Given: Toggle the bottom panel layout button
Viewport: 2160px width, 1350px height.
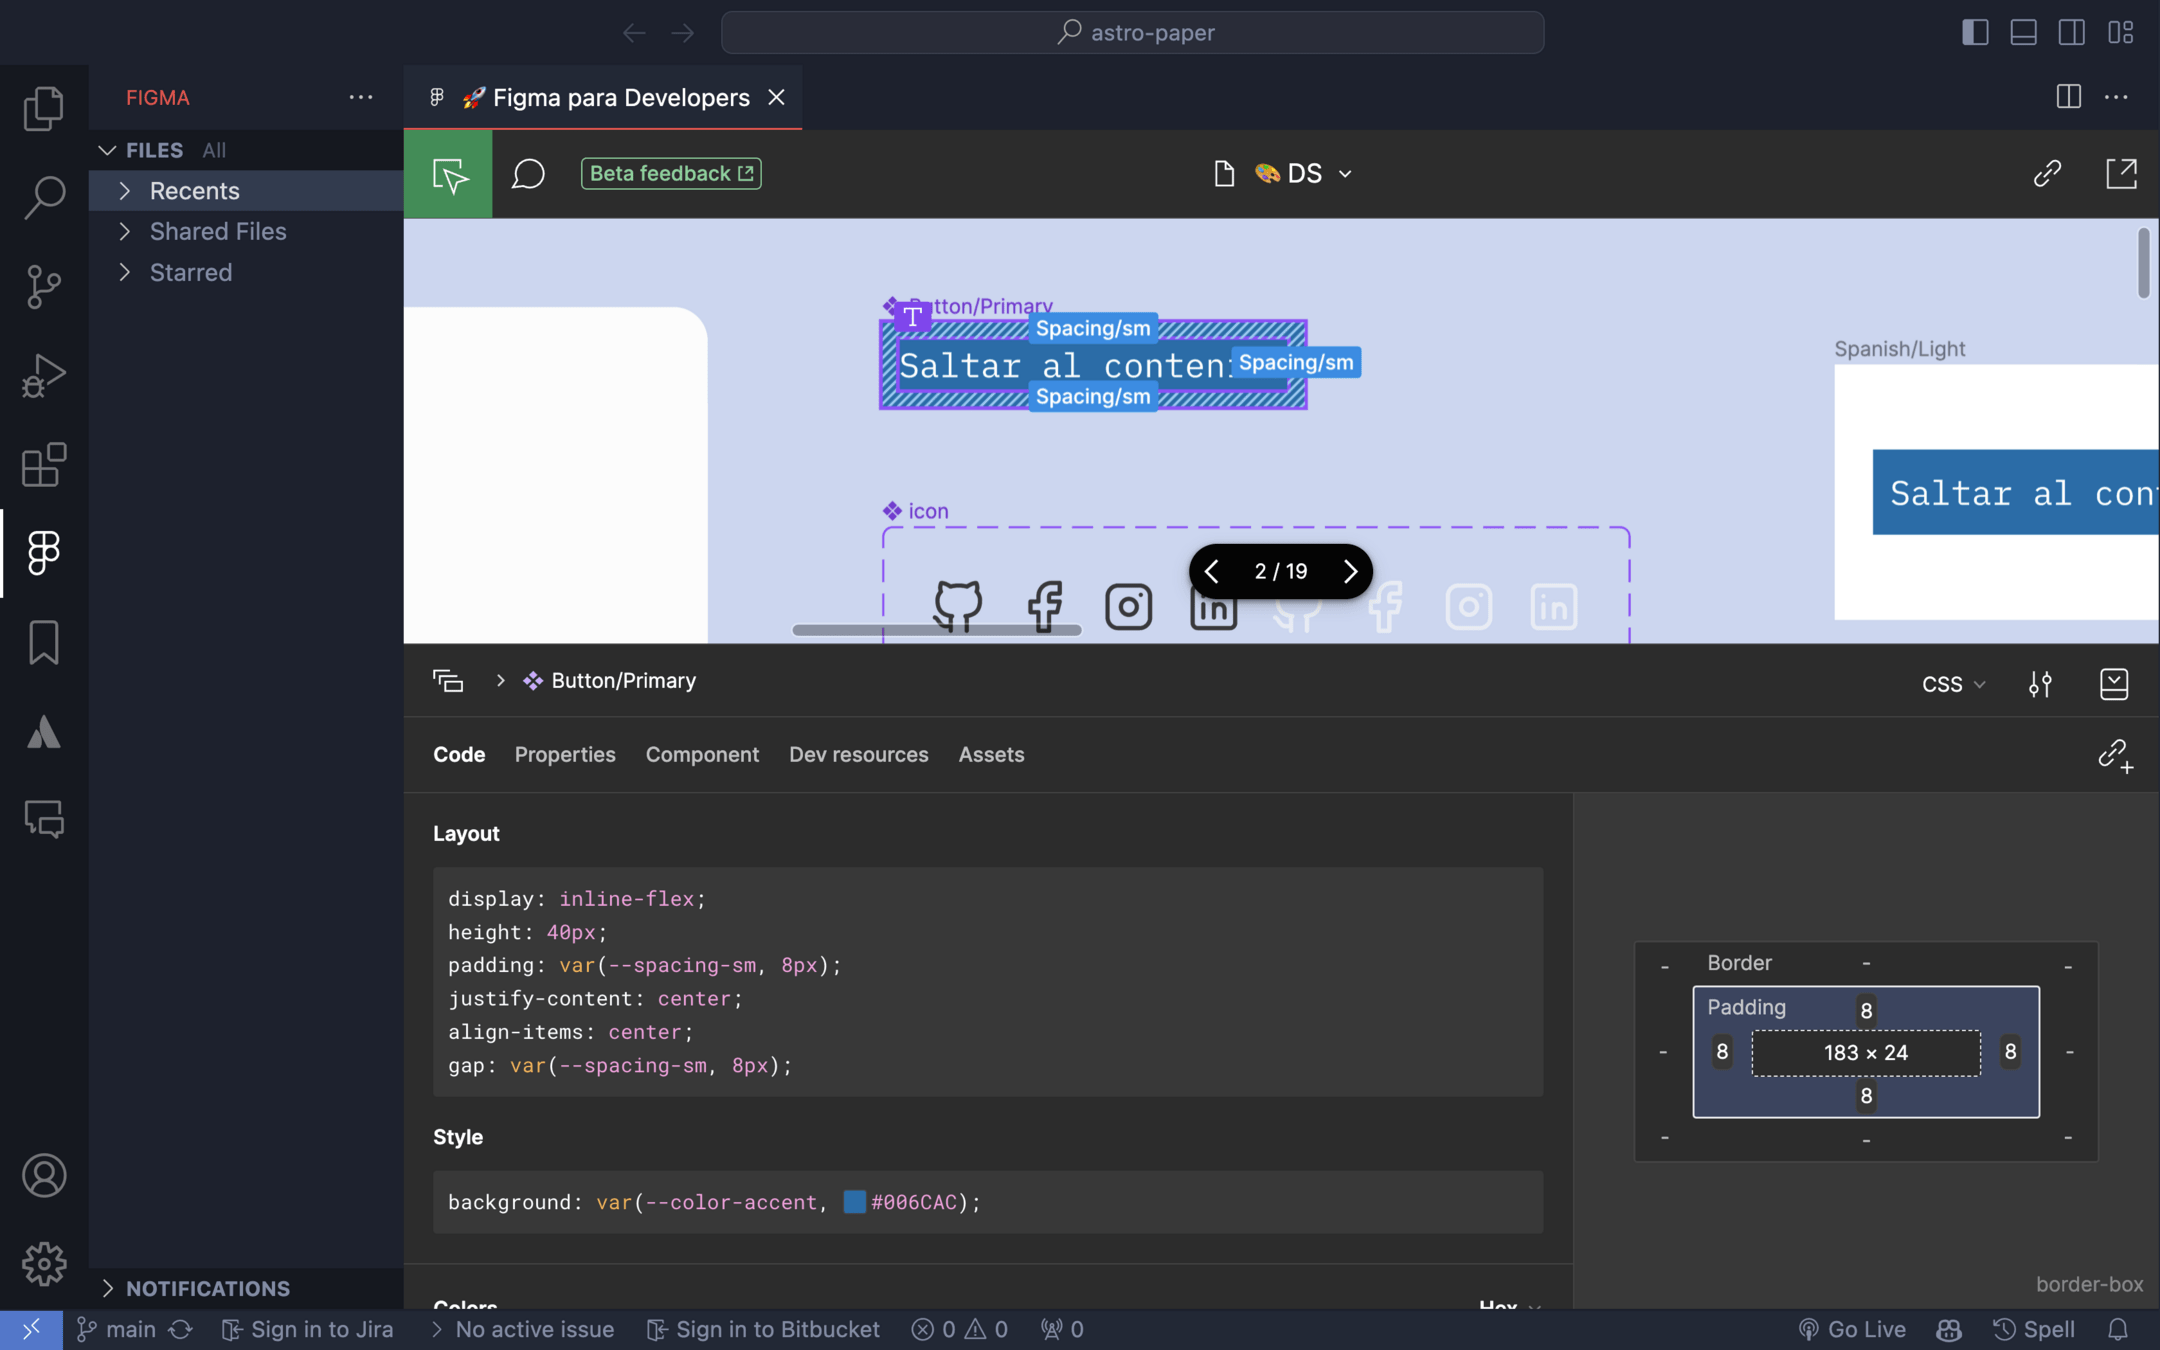Looking at the screenshot, I should tap(2023, 33).
